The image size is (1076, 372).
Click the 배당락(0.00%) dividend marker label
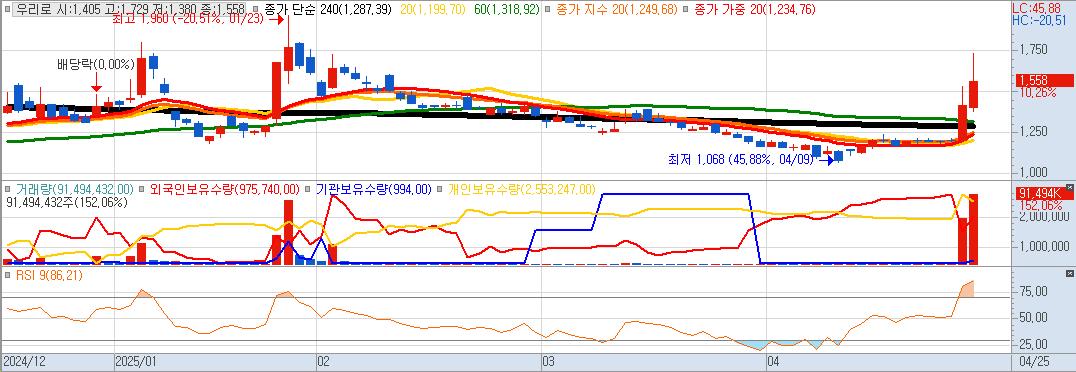(95, 65)
